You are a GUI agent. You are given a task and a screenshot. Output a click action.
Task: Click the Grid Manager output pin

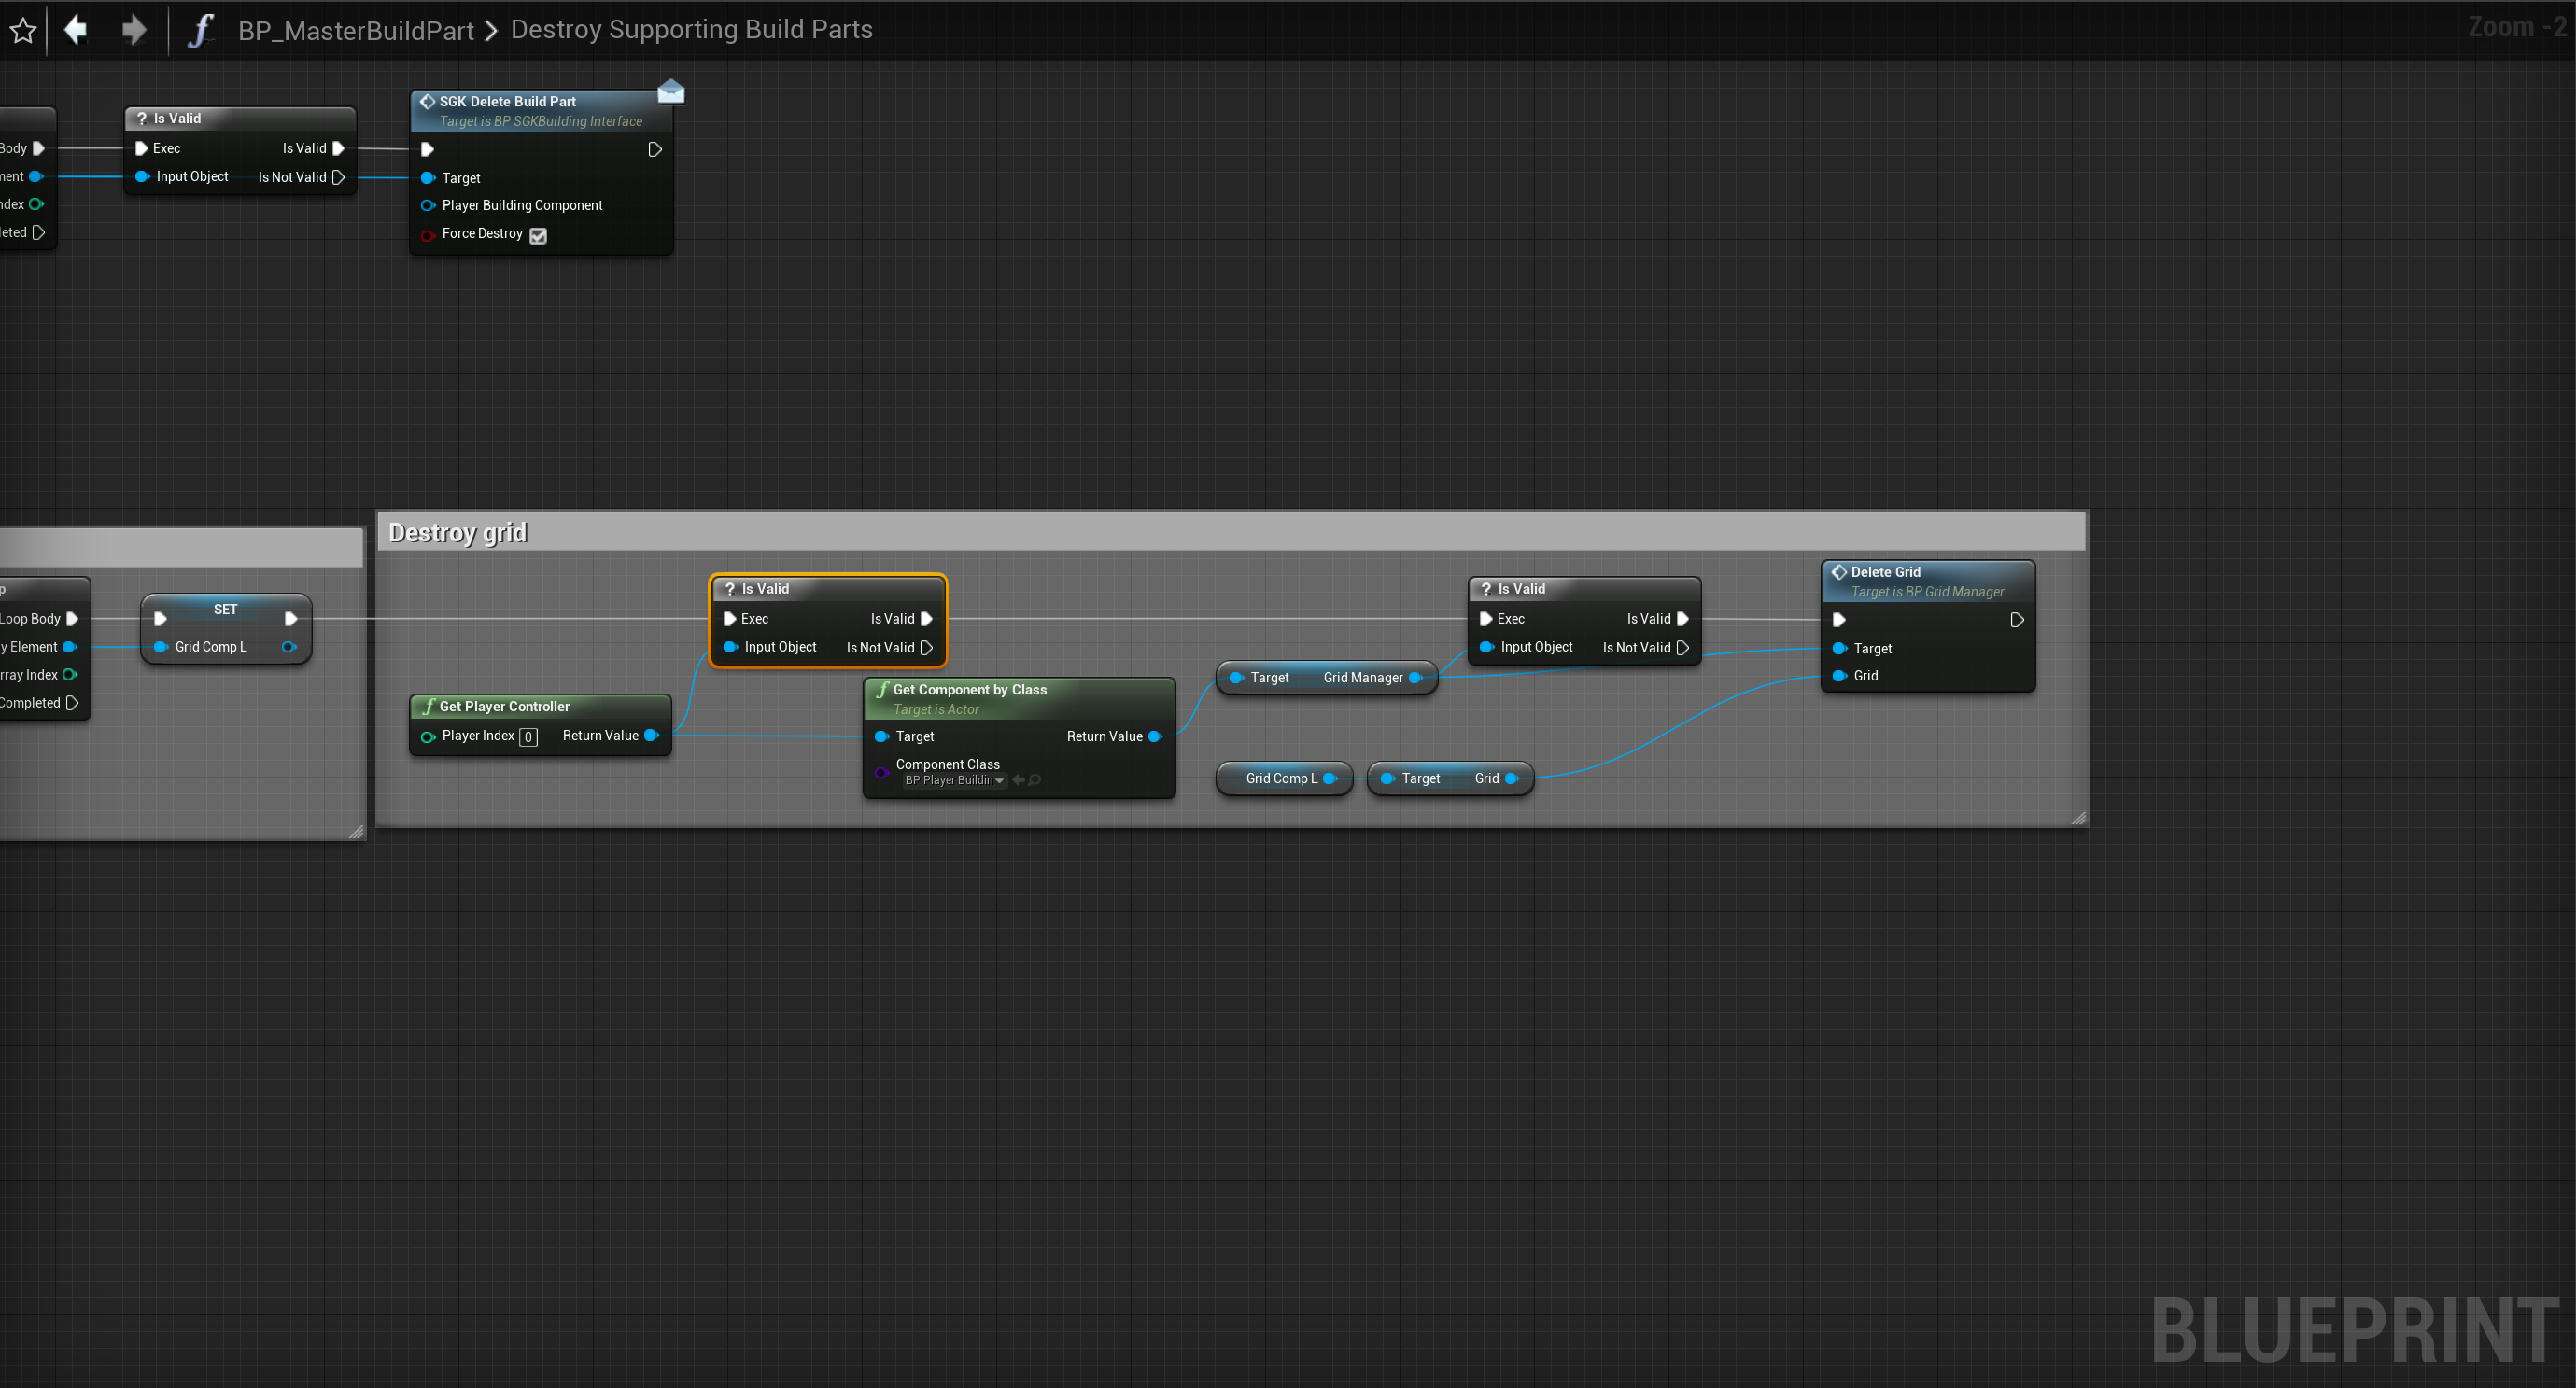pos(1415,677)
